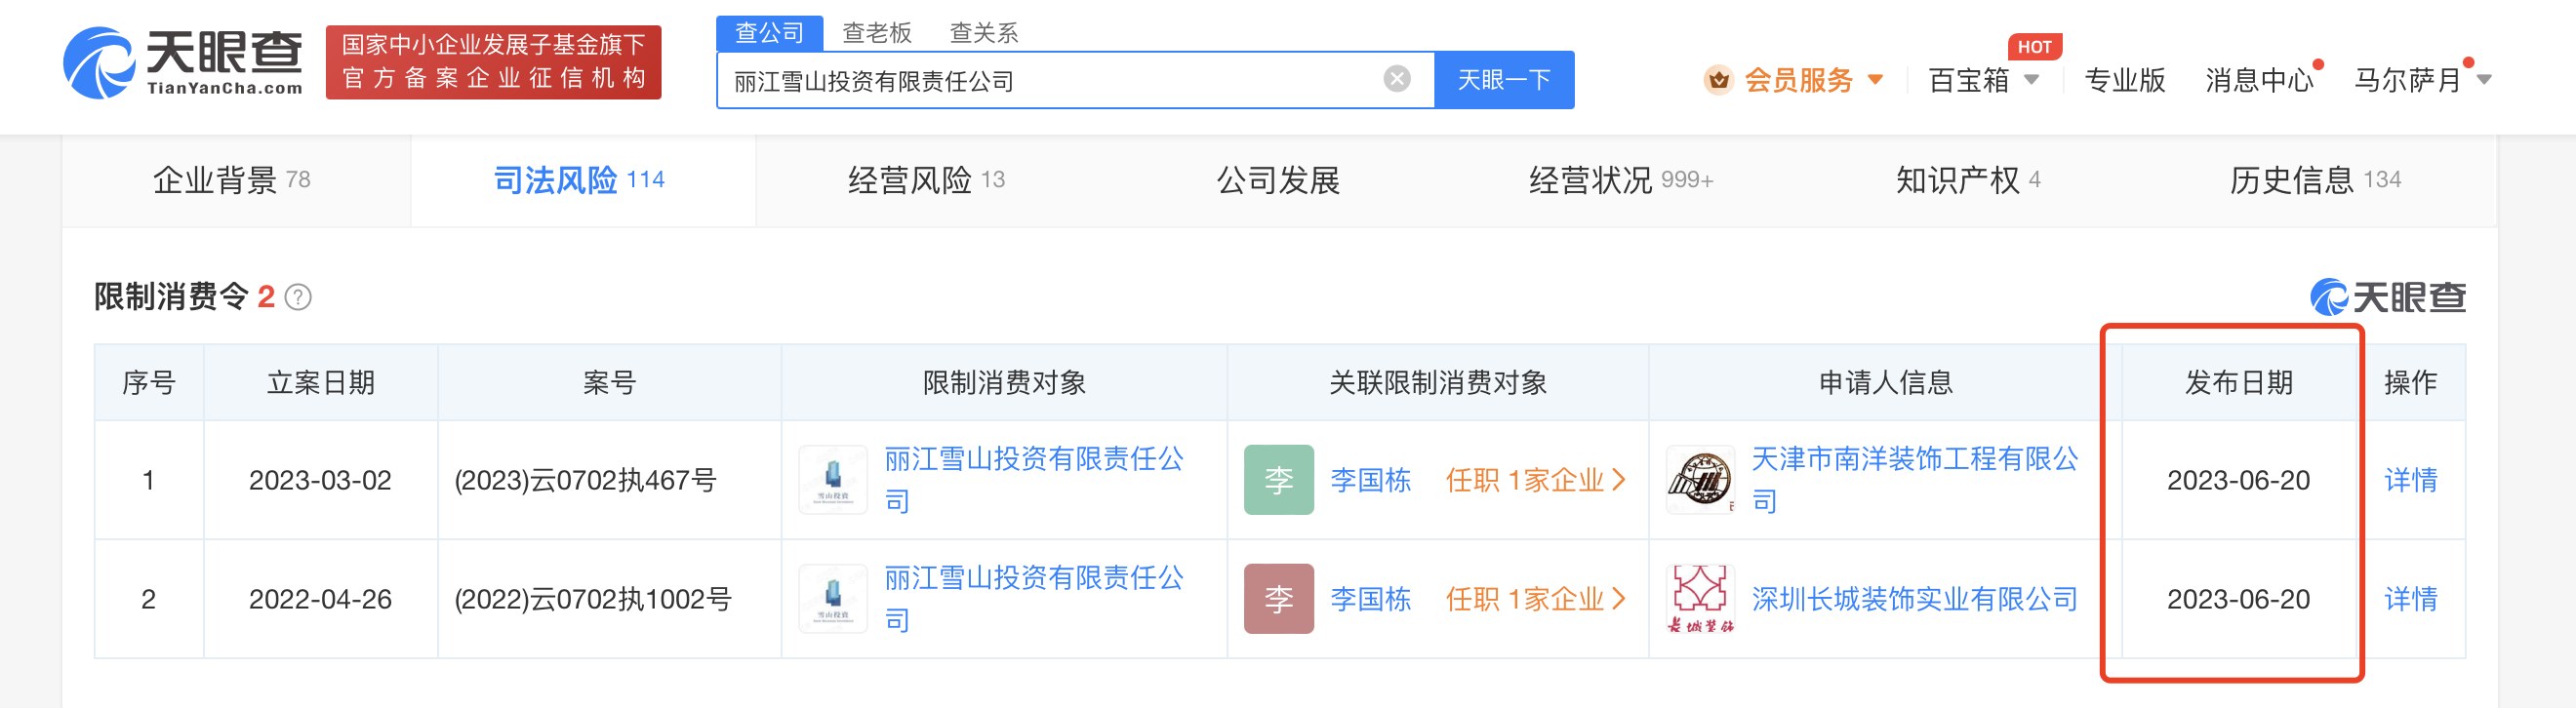Click the 限制消费令 section heading

pyautogui.click(x=171, y=297)
